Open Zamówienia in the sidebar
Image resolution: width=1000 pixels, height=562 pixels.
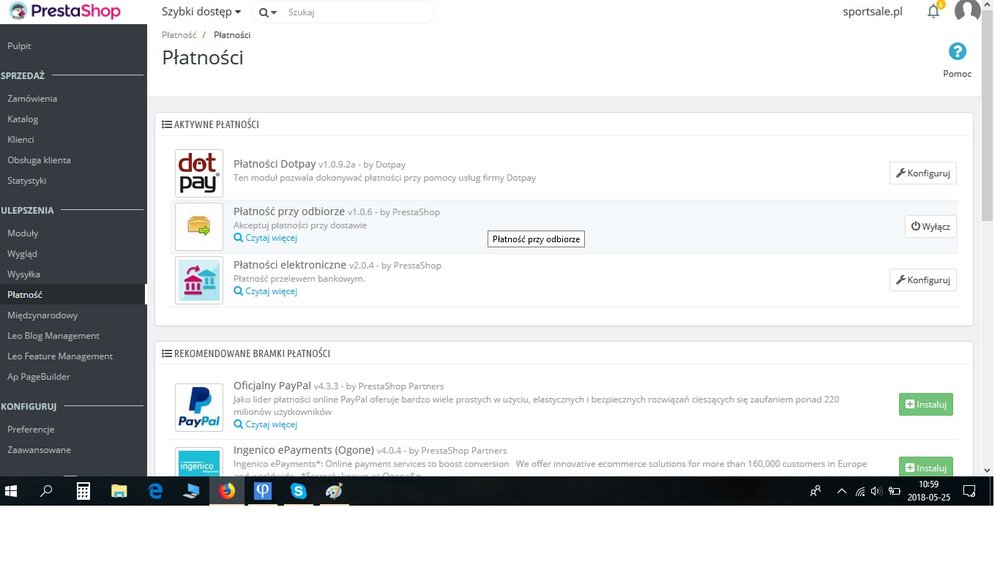click(x=32, y=98)
